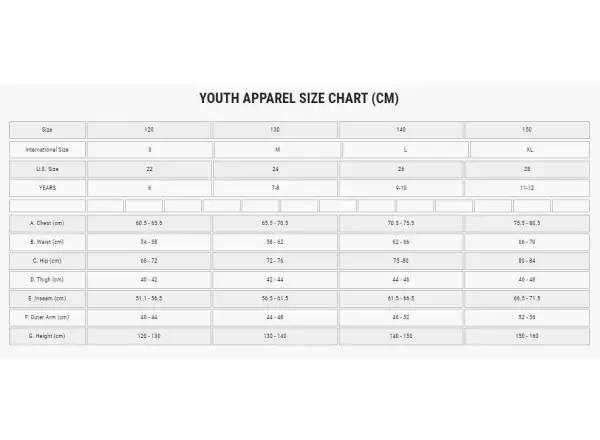600x440 pixels.
Task: Select the XL international size cell
Action: click(x=530, y=150)
